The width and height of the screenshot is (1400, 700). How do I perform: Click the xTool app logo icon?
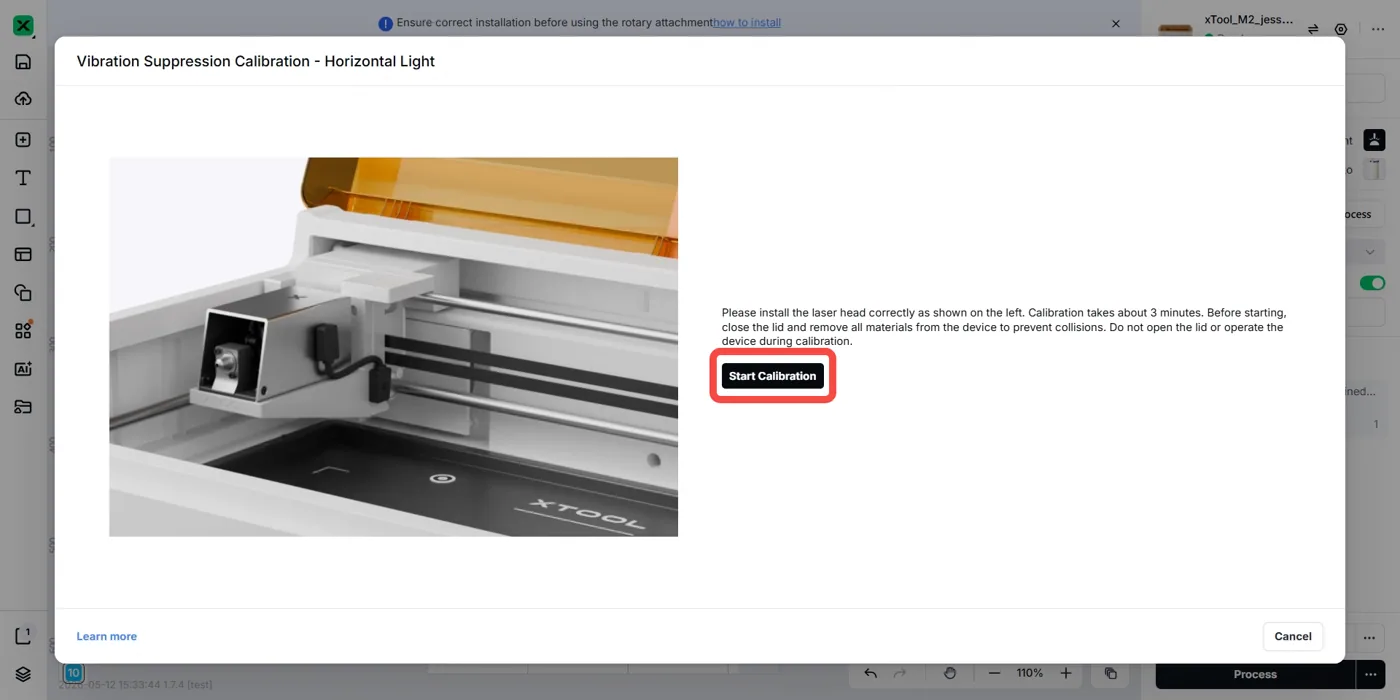[23, 26]
